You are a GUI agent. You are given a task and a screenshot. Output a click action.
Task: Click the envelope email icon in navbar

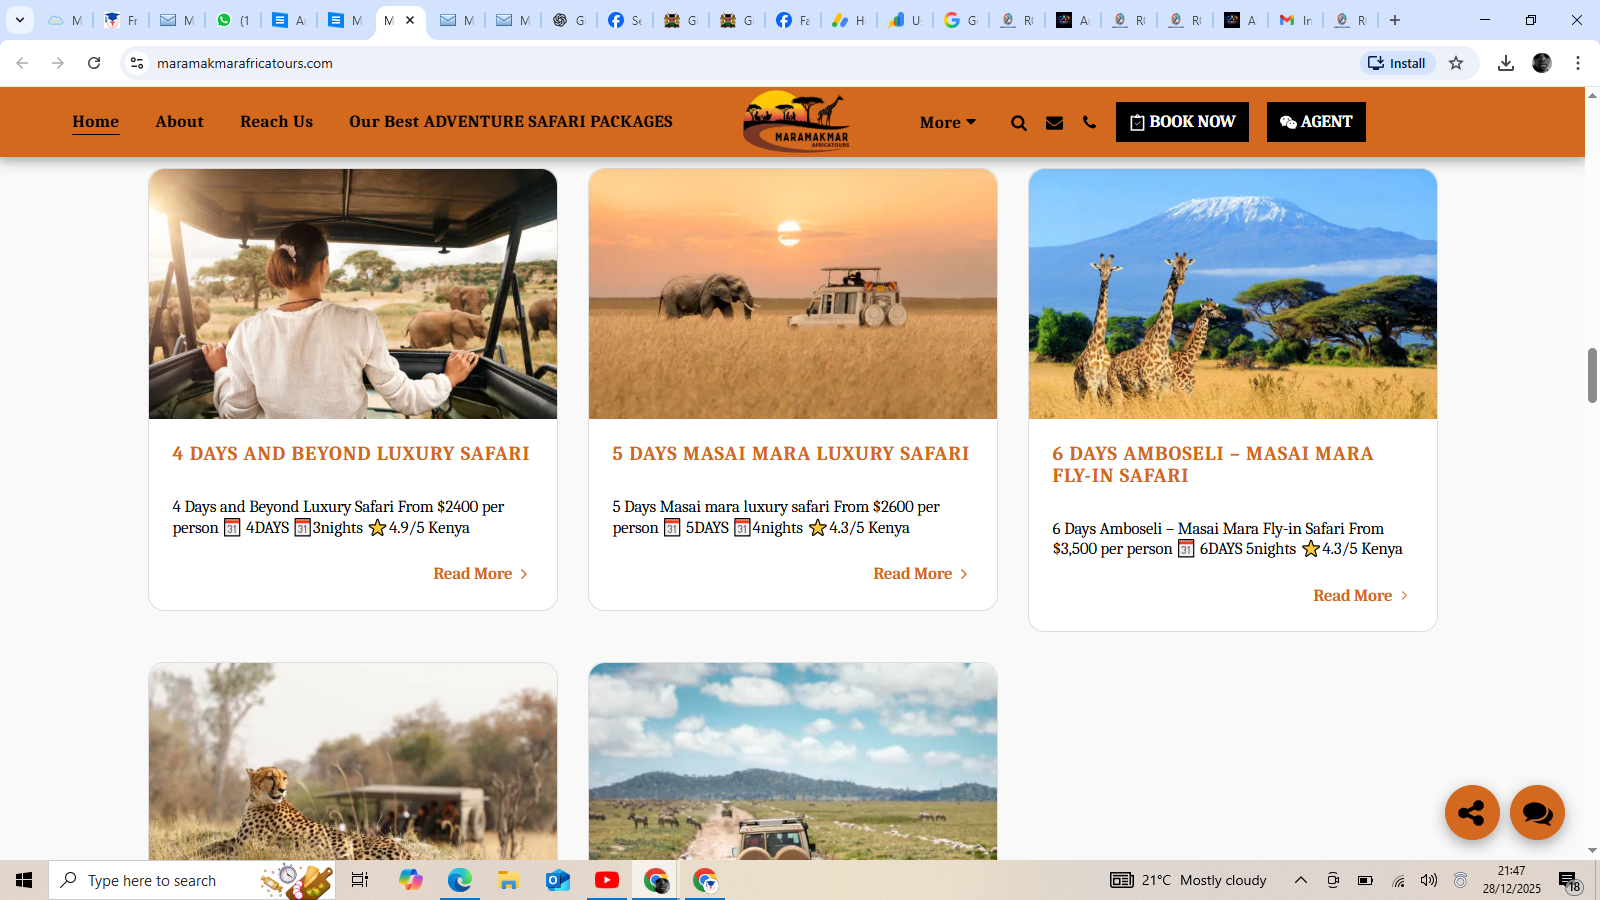pos(1054,123)
